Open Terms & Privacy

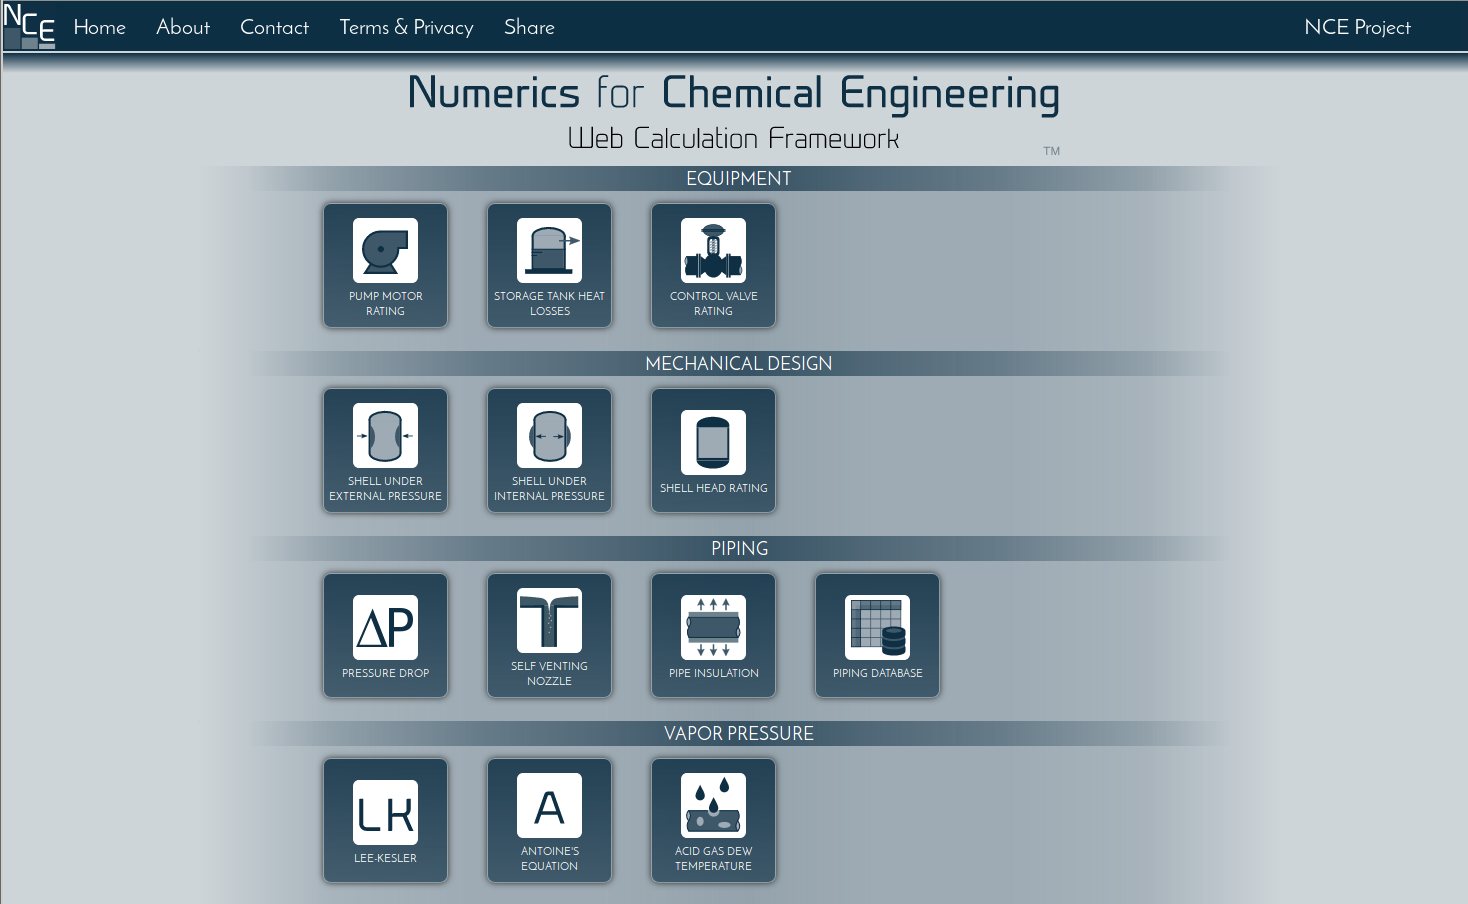(x=406, y=27)
